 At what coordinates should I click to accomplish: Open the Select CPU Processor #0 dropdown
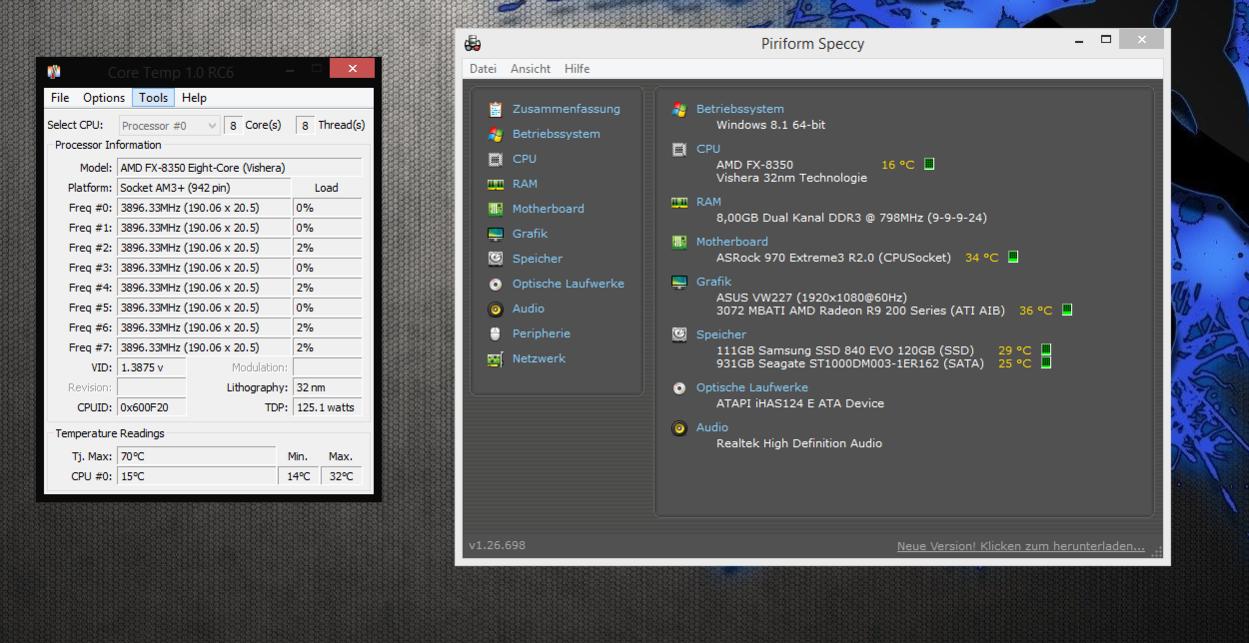[170, 125]
